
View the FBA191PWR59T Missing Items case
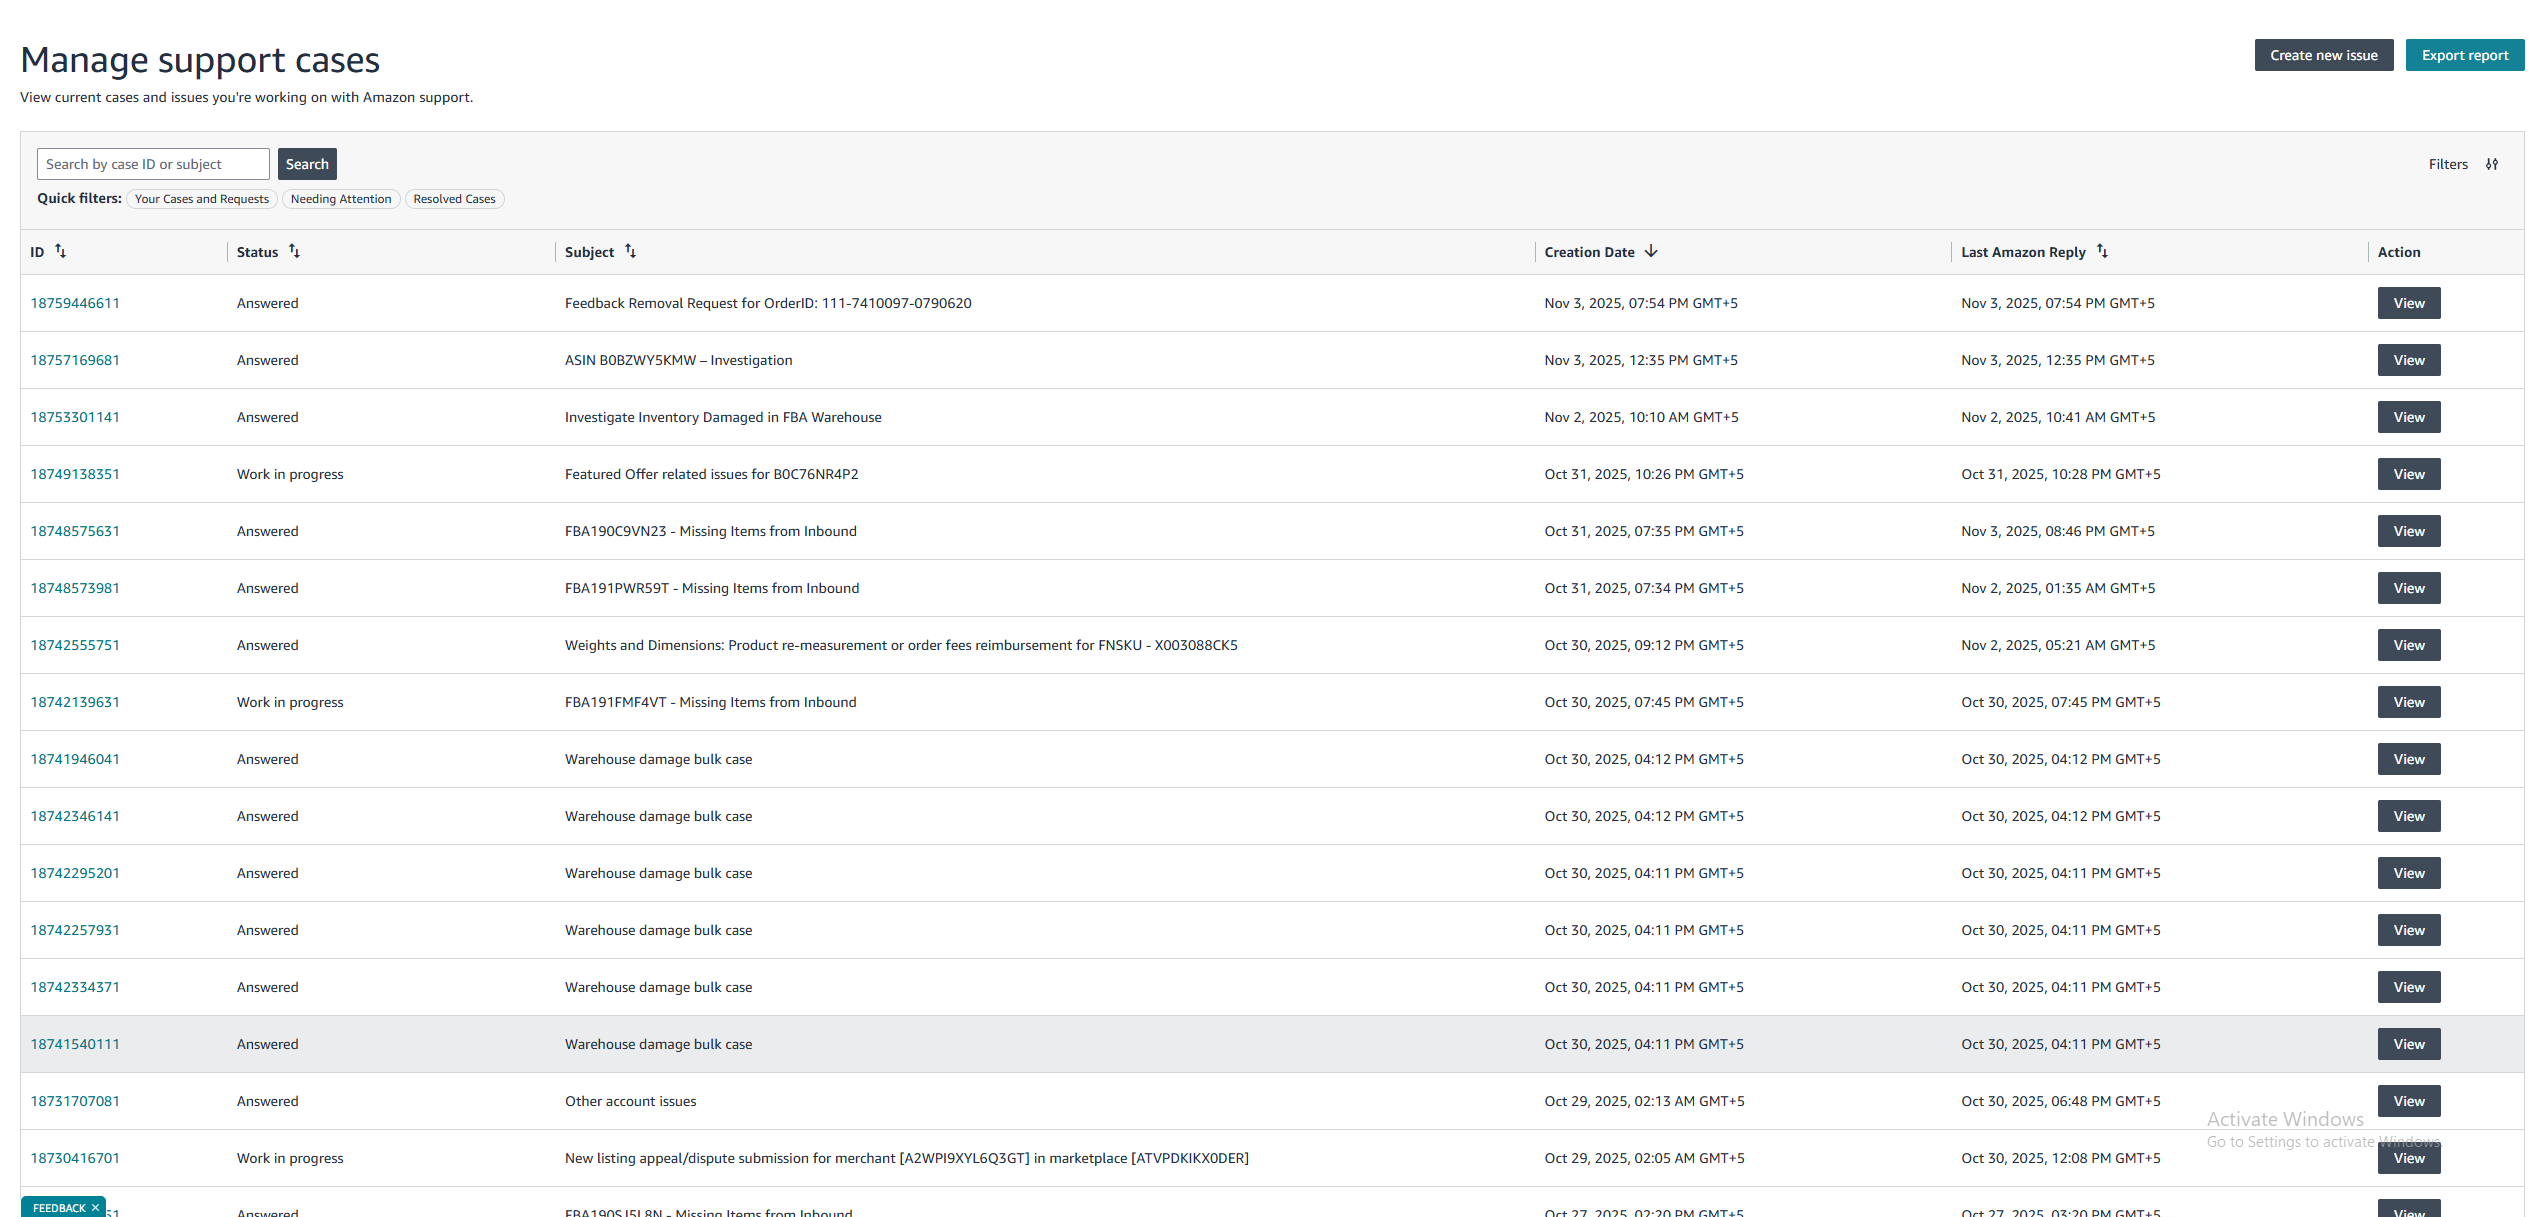[2409, 588]
